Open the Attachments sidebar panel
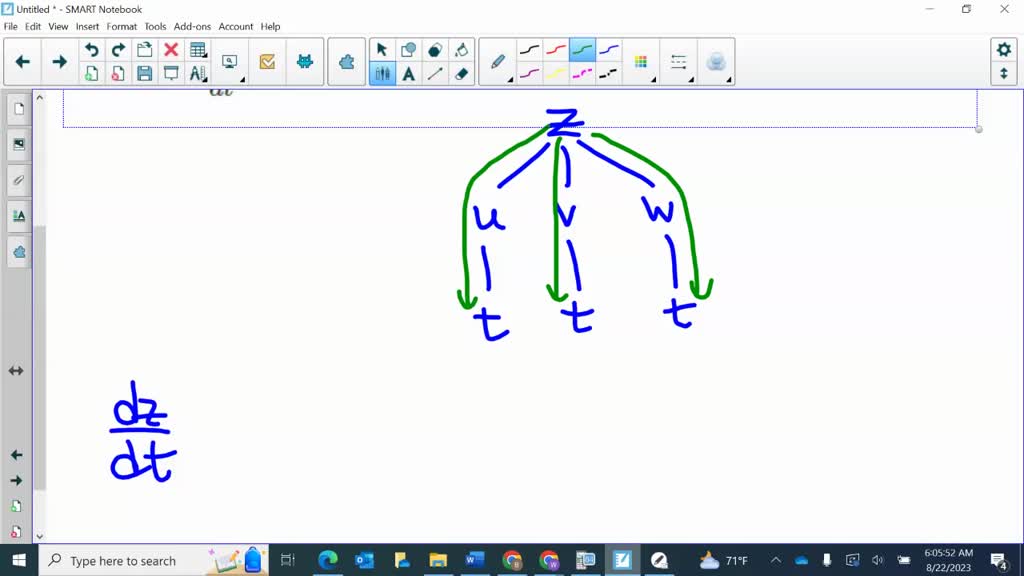The height and width of the screenshot is (576, 1024). (x=18, y=180)
